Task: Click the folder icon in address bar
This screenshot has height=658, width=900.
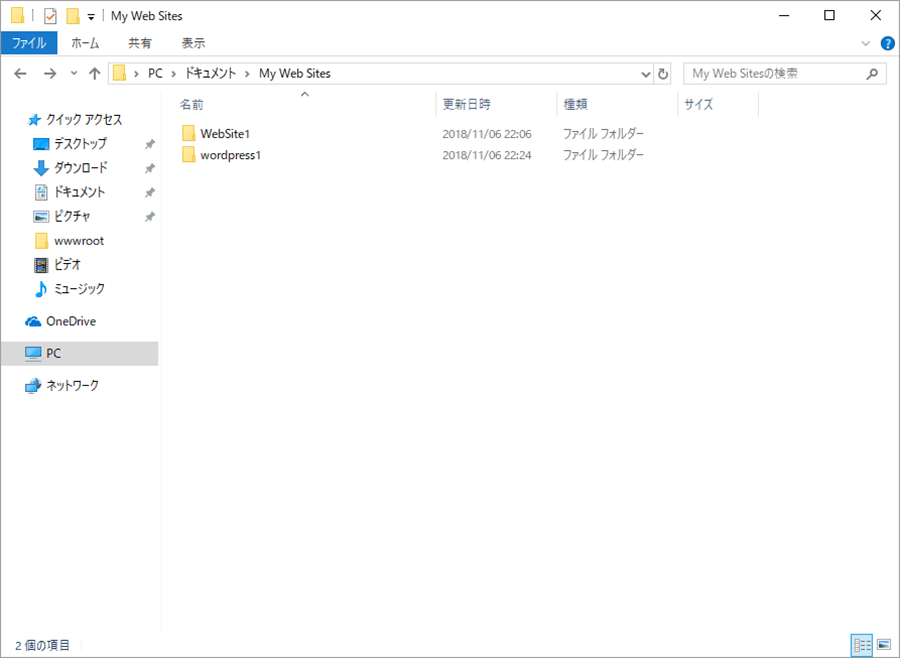Action: pyautogui.click(x=119, y=73)
